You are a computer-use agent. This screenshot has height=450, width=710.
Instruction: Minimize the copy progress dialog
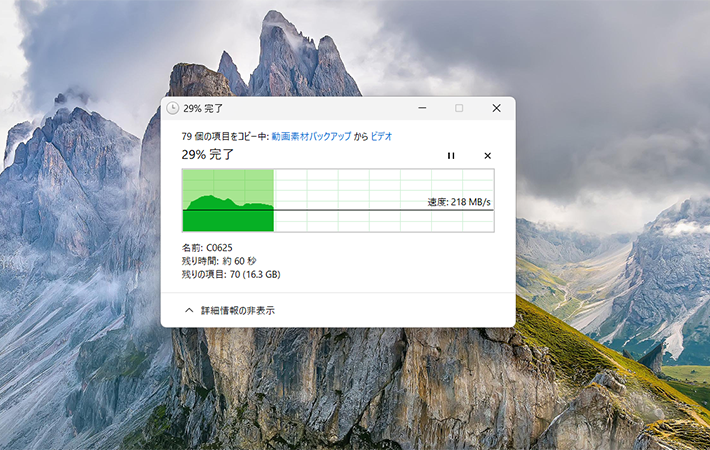pyautogui.click(x=422, y=108)
